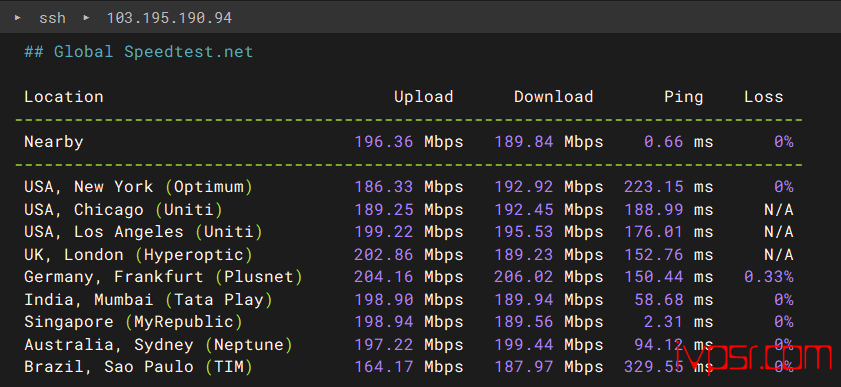Select the ssh breadcrumb label
The height and width of the screenshot is (387, 841).
tap(52, 18)
